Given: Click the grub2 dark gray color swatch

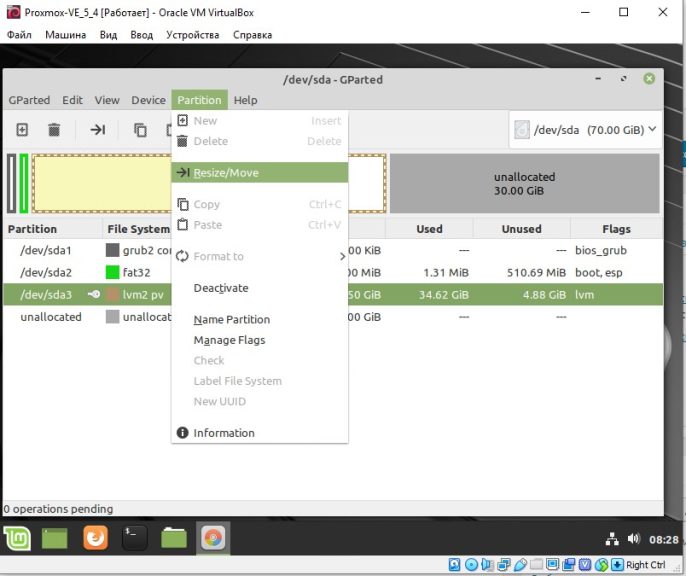Looking at the screenshot, I should (112, 250).
